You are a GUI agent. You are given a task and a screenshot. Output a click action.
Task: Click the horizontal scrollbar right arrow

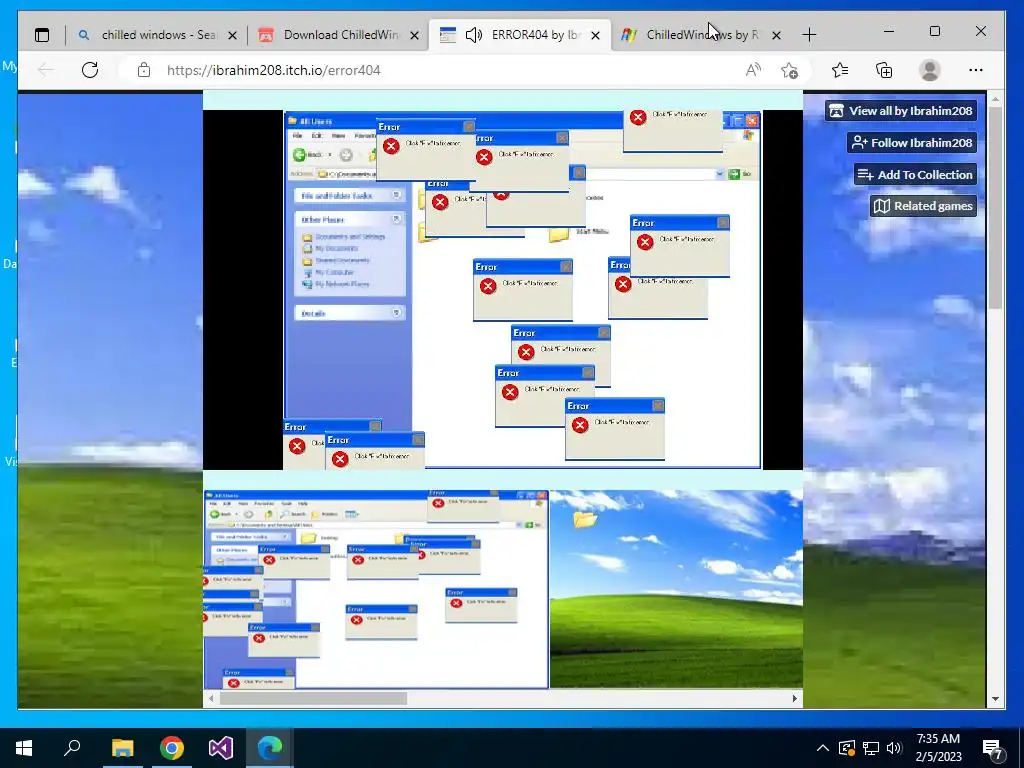[x=794, y=698]
